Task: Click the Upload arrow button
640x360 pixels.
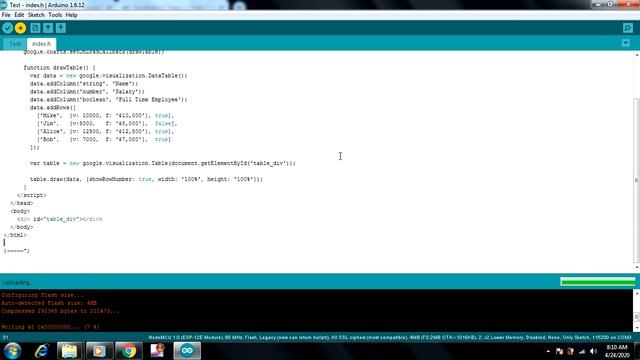Action: [20, 28]
